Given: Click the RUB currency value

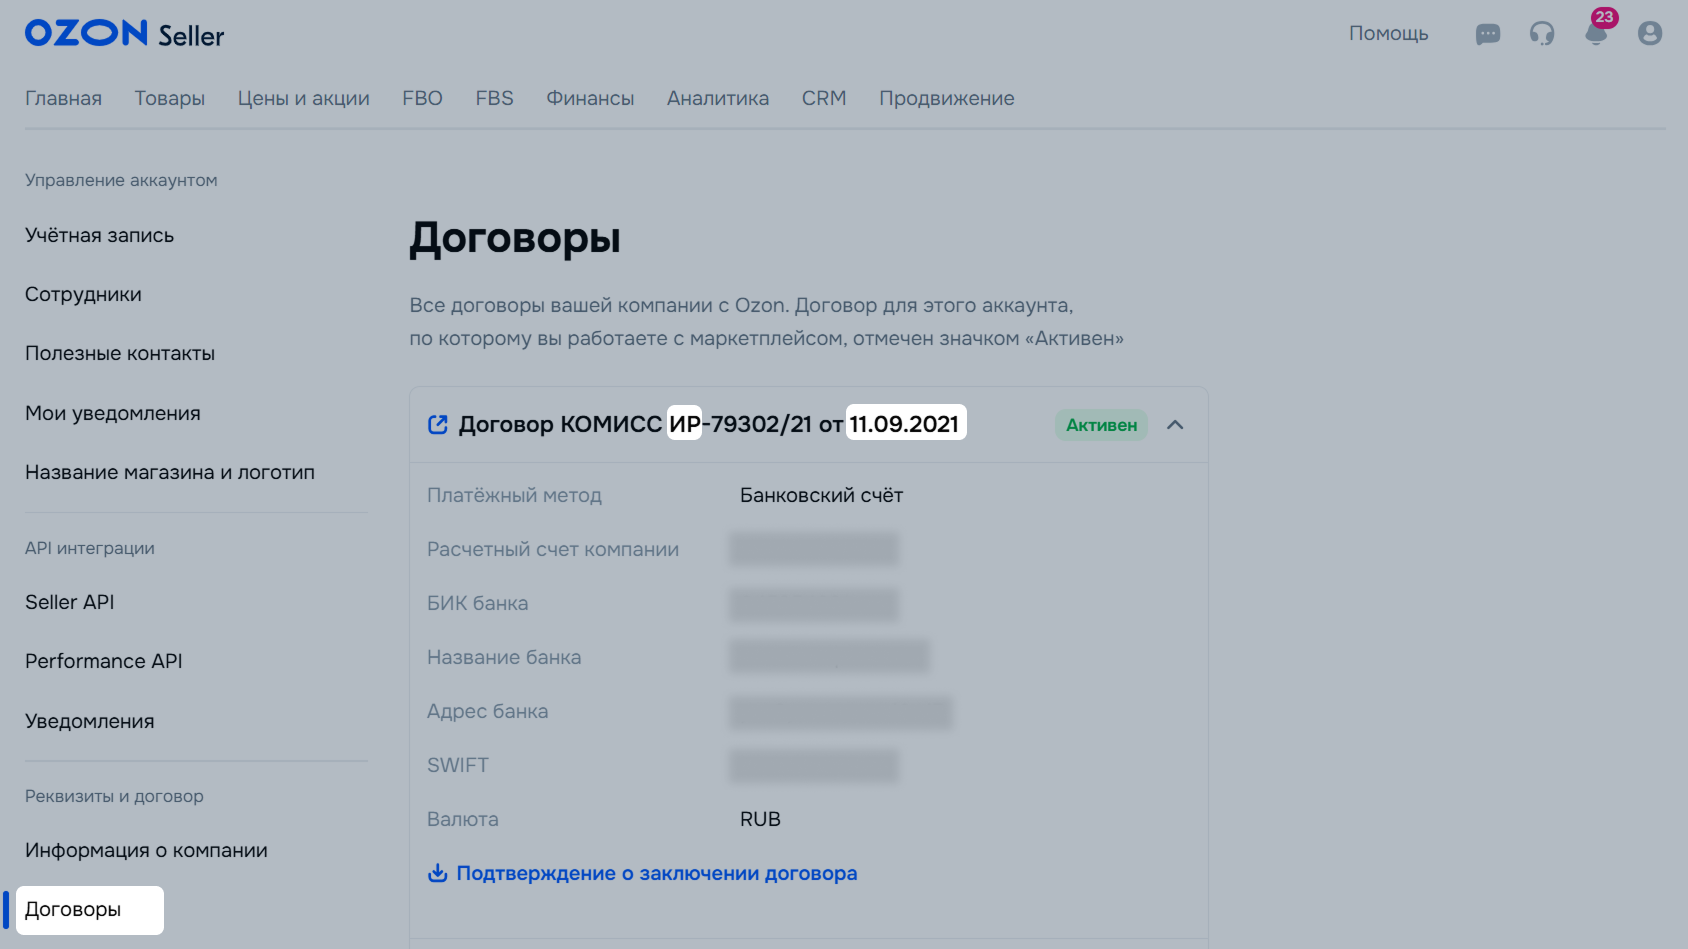Looking at the screenshot, I should (x=760, y=819).
